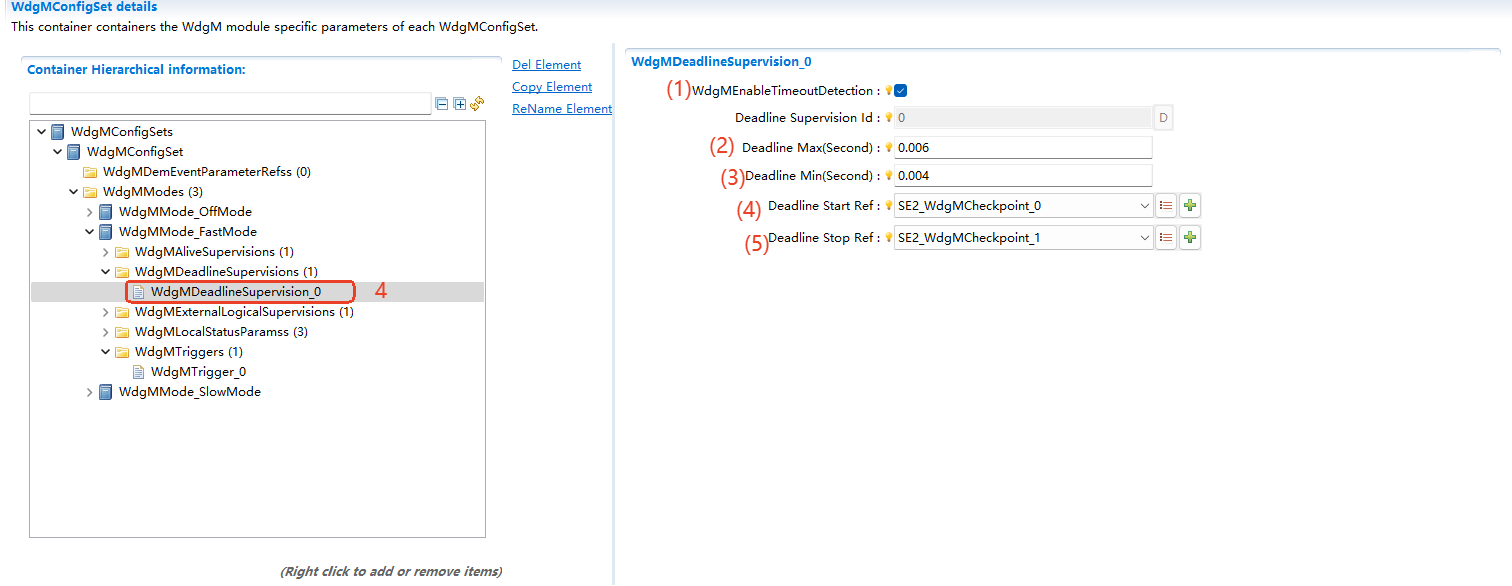Click green plus beside Deadline Start Ref
Image resolution: width=1512 pixels, height=586 pixels.
tap(1190, 206)
